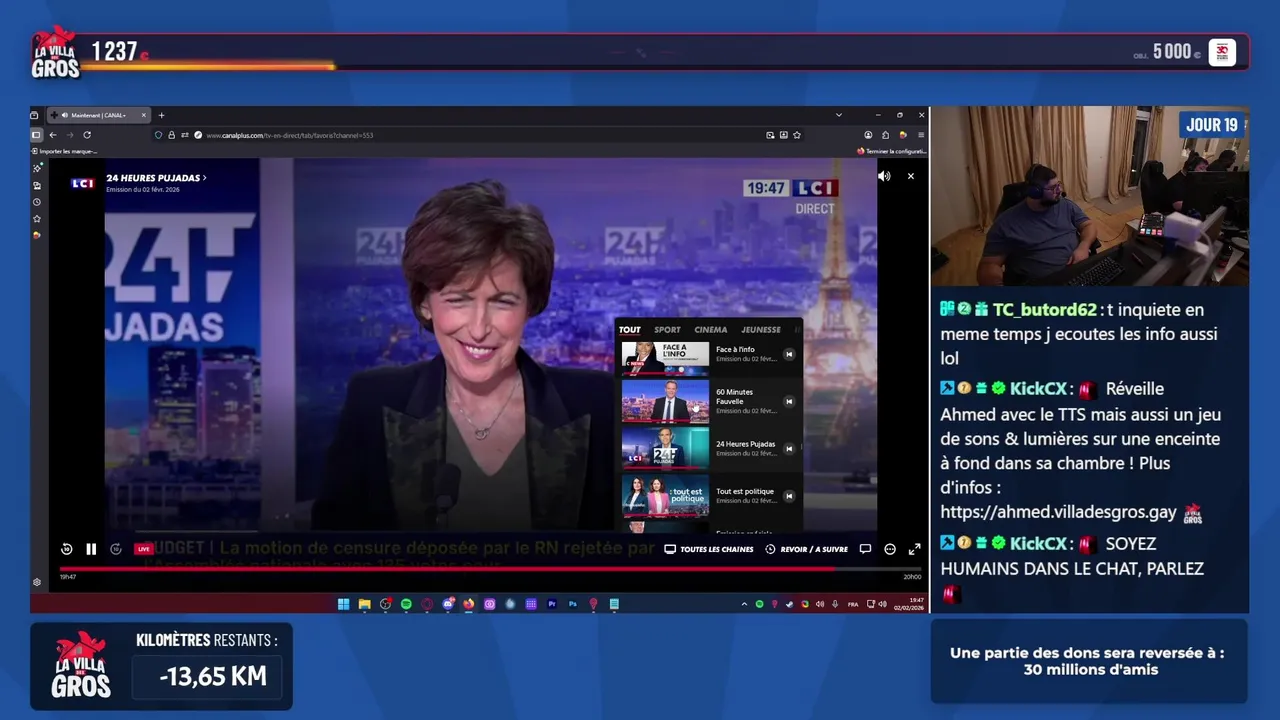The height and width of the screenshot is (720, 1280).
Task: Open the Revoir / À suivre panel
Action: click(806, 549)
